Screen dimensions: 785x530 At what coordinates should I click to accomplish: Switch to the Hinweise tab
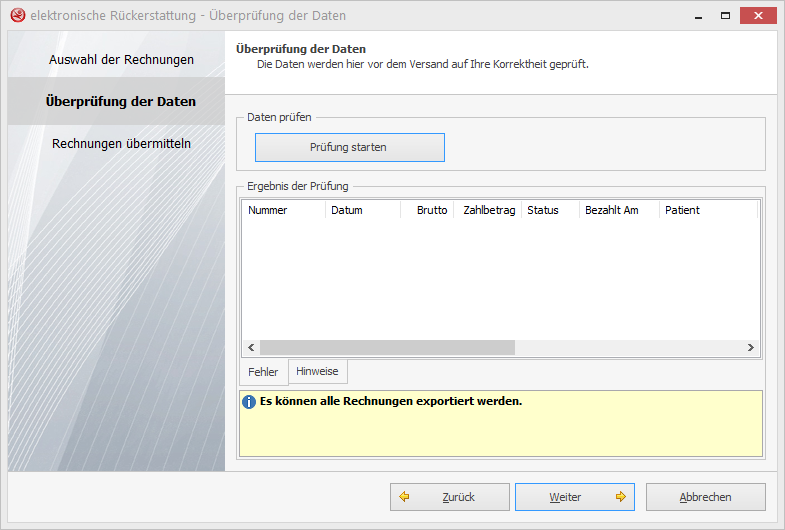tap(317, 371)
